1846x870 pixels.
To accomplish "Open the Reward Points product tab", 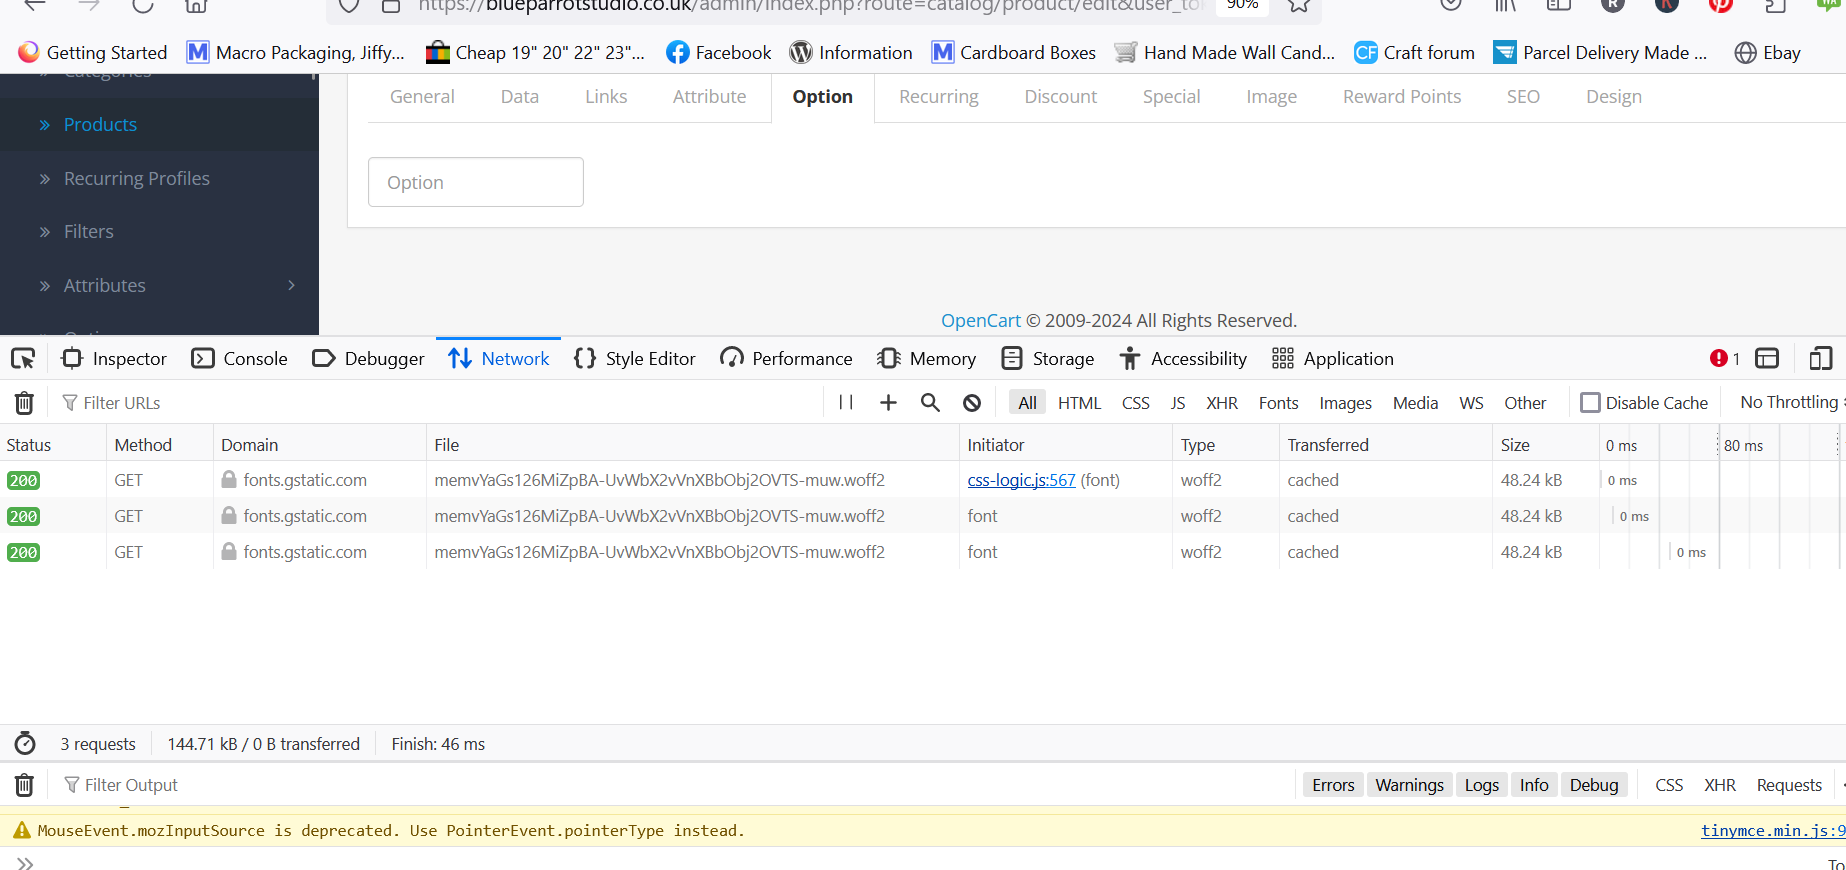I will pos(1401,97).
